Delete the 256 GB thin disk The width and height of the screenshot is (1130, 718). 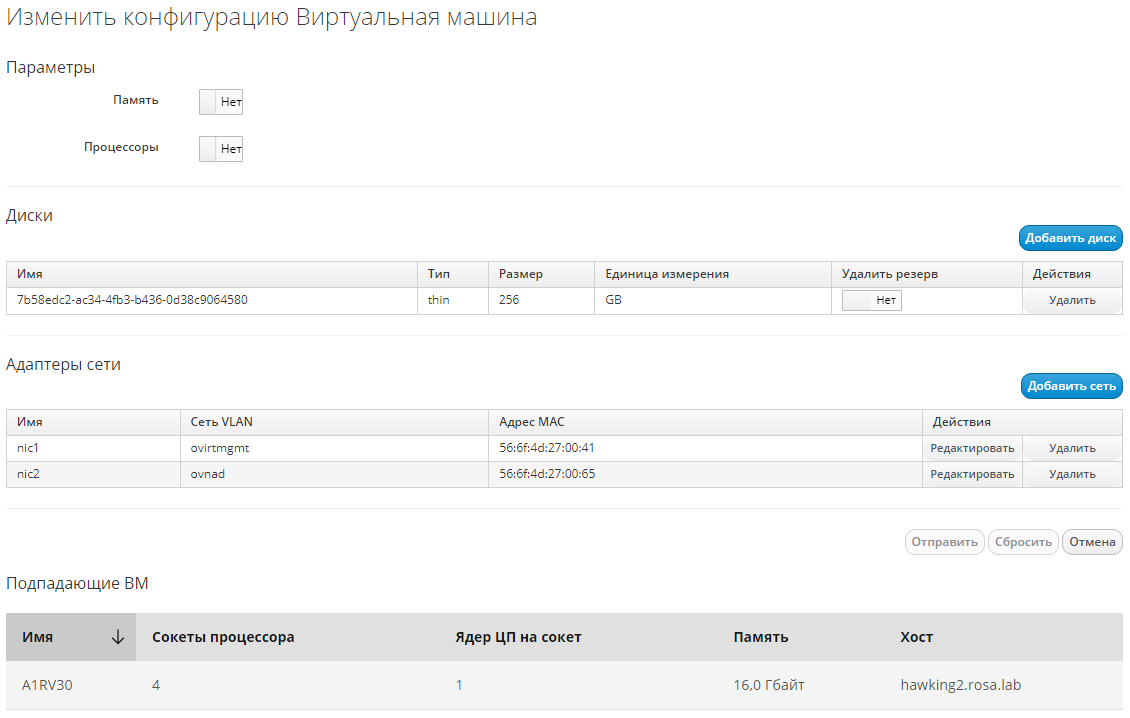coord(1071,301)
